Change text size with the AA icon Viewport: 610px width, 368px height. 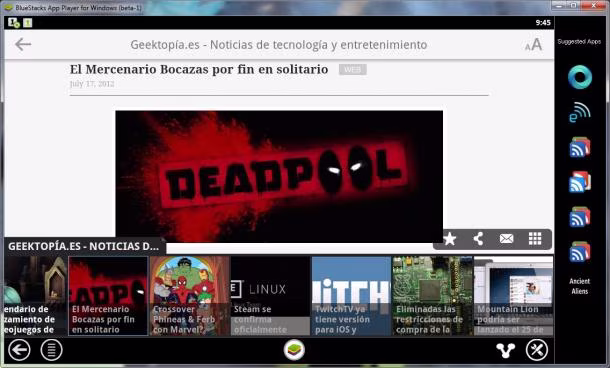click(533, 45)
